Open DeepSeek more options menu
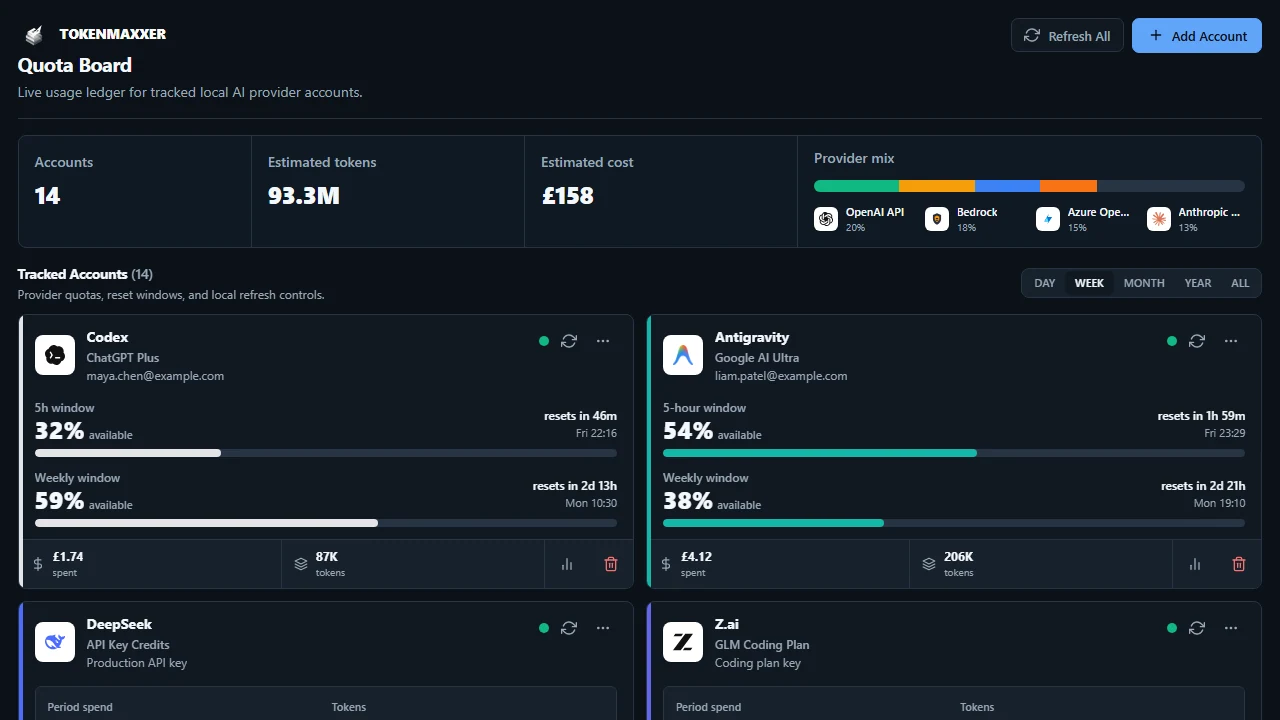 pos(603,628)
